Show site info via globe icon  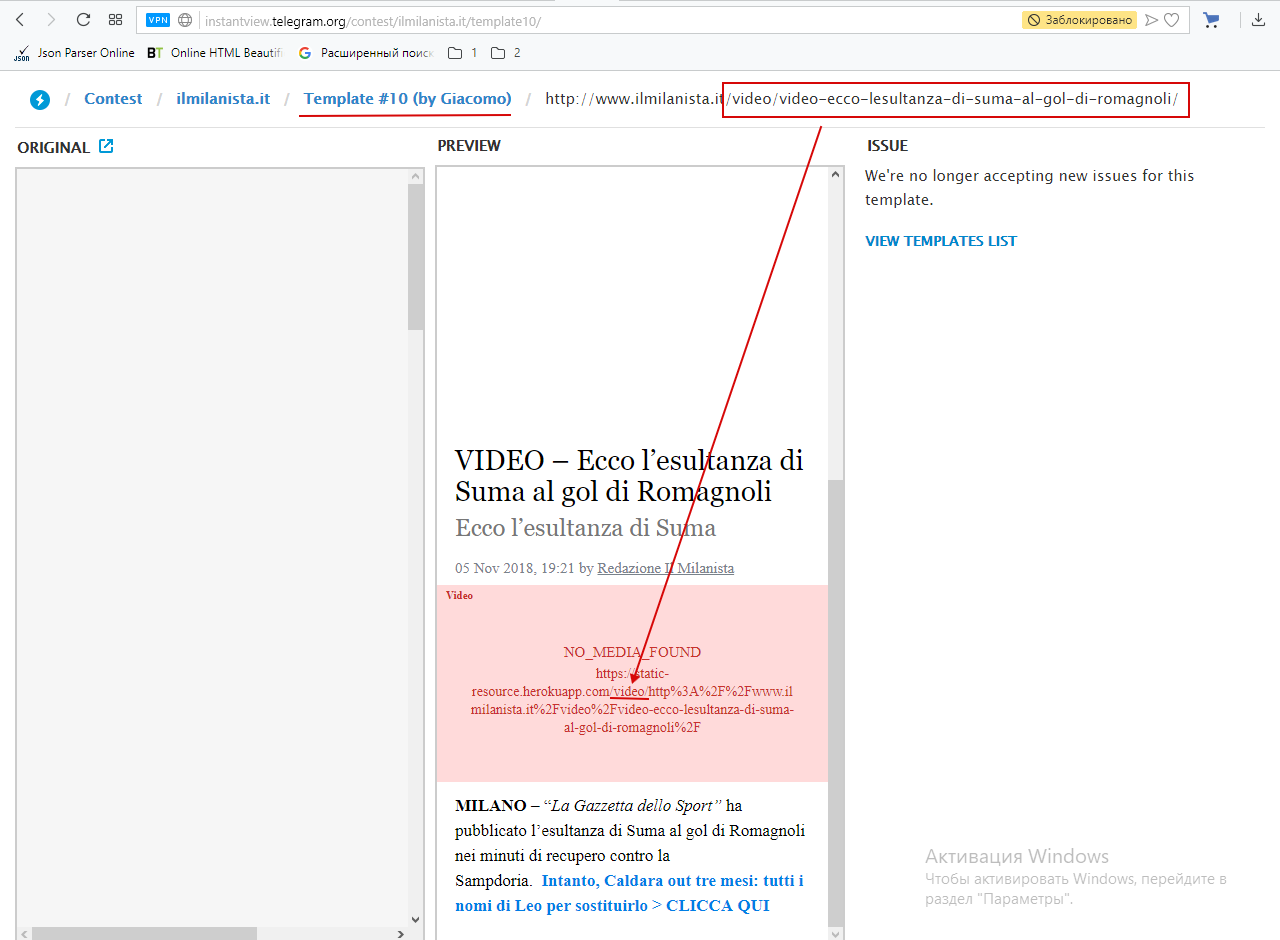tap(185, 20)
